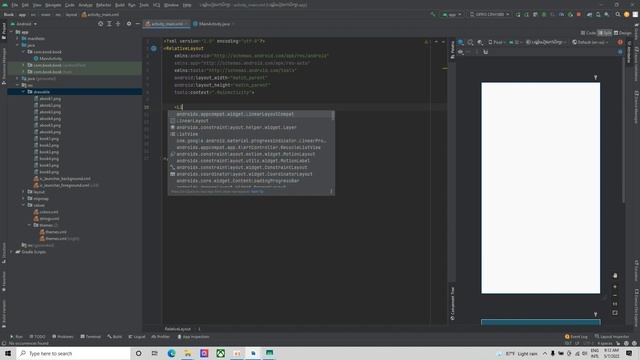Click the gutter icon beside RelativeLayout line
Viewport: 640px width, 360px height.
pos(153,48)
